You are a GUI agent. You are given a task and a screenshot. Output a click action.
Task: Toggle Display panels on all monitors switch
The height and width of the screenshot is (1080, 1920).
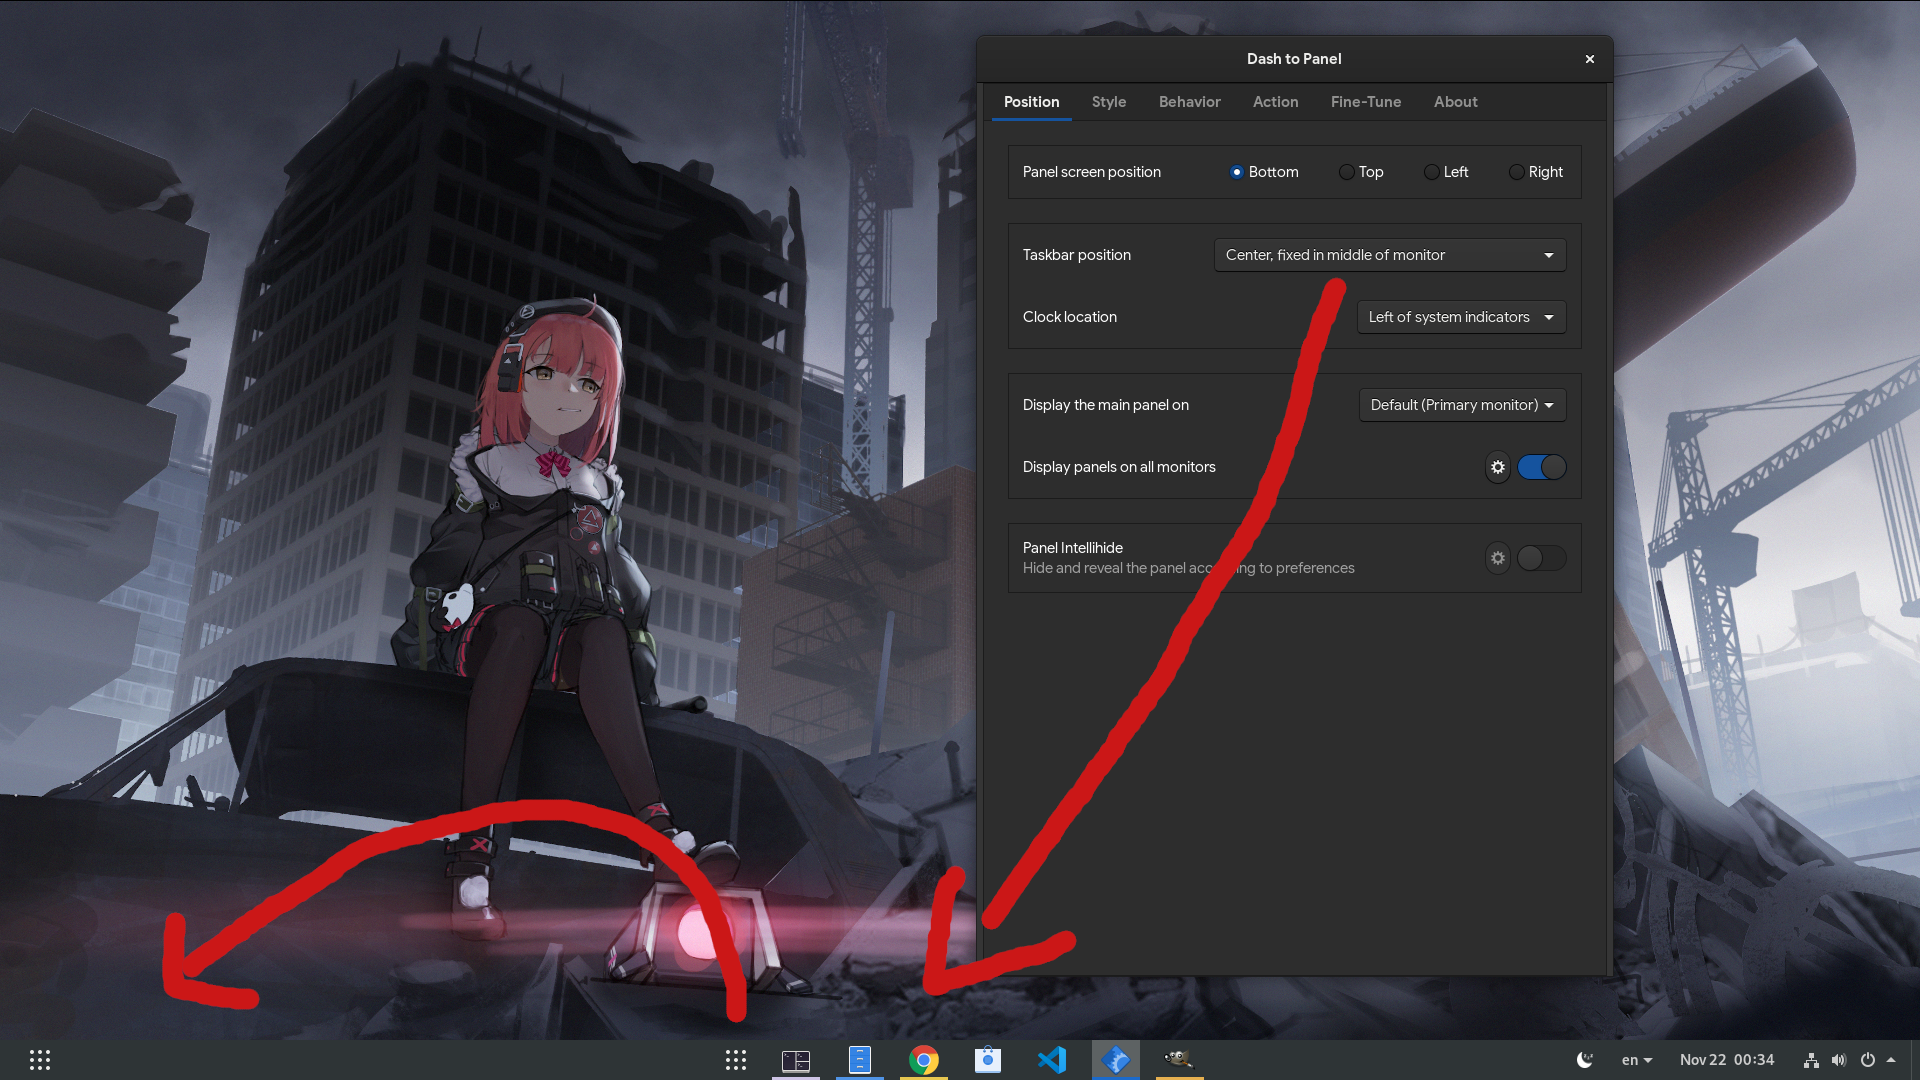(1542, 467)
